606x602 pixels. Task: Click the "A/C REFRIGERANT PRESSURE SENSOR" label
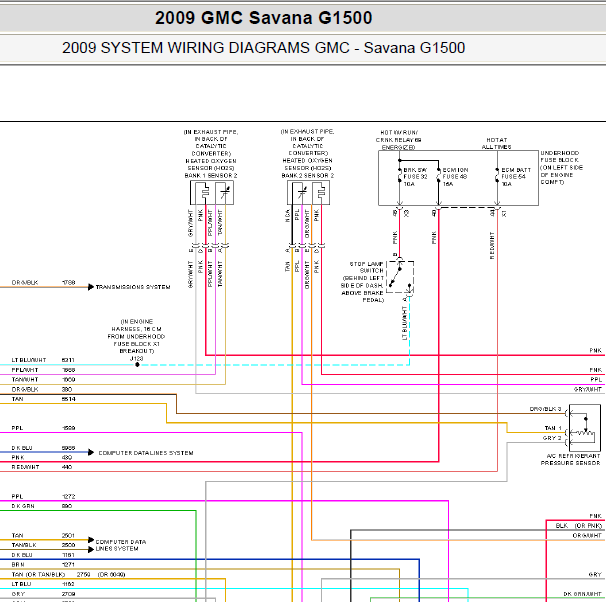coord(570,459)
